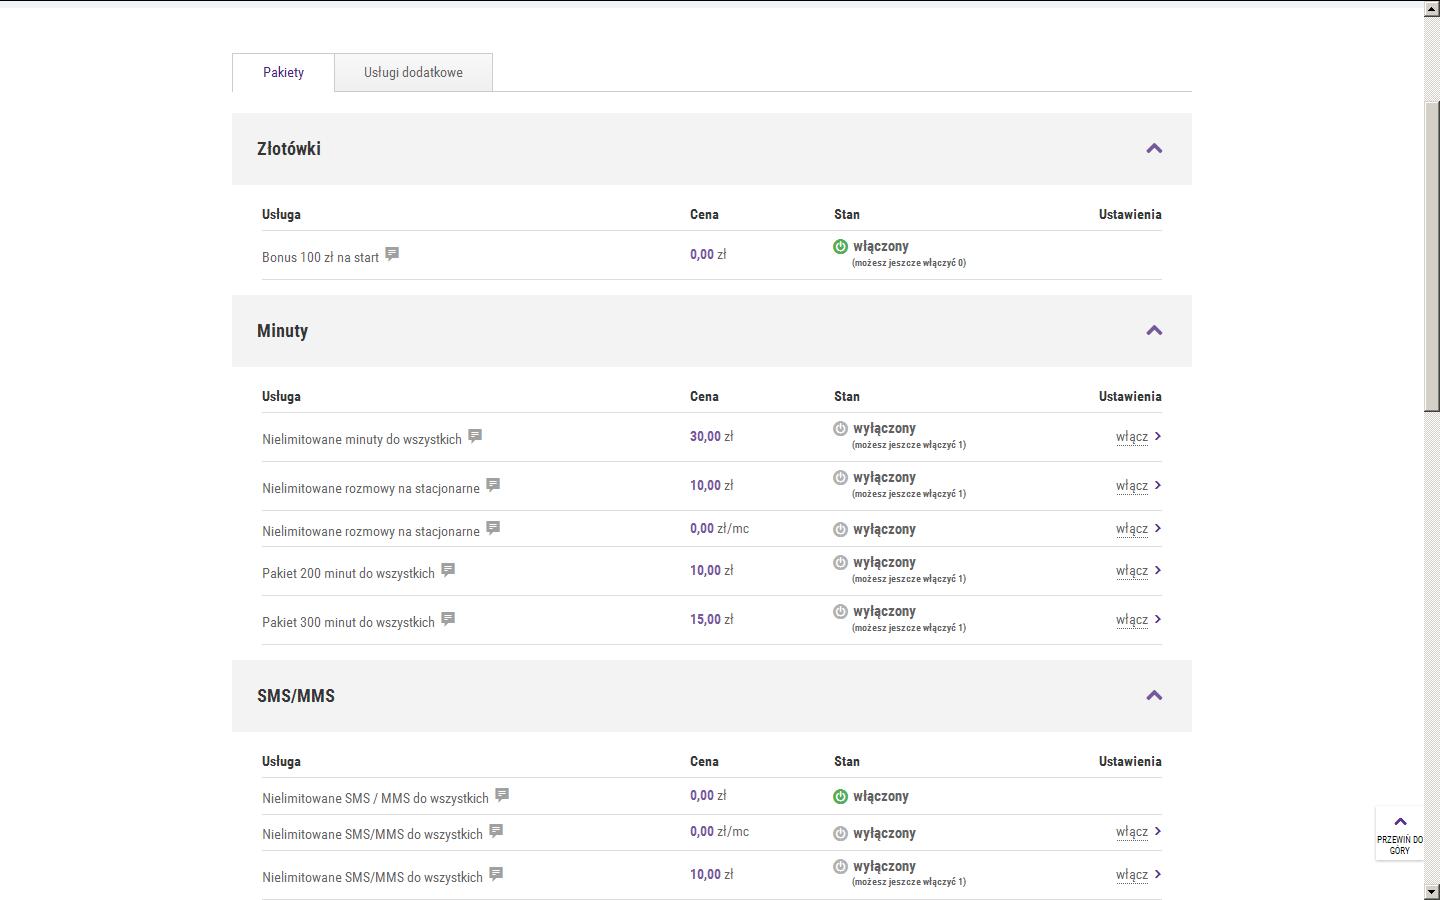The height and width of the screenshot is (900, 1440).
Task: Click green power icon for Bonus 100 zł
Action: (x=840, y=246)
